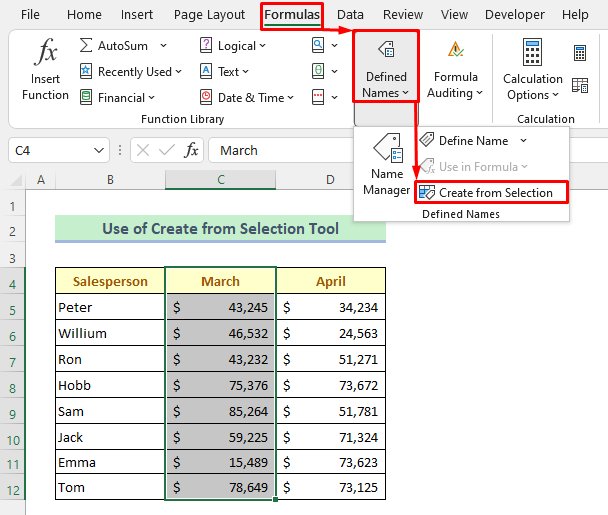This screenshot has width=608, height=515.
Task: Click the March value 78,649
Action: point(220,487)
